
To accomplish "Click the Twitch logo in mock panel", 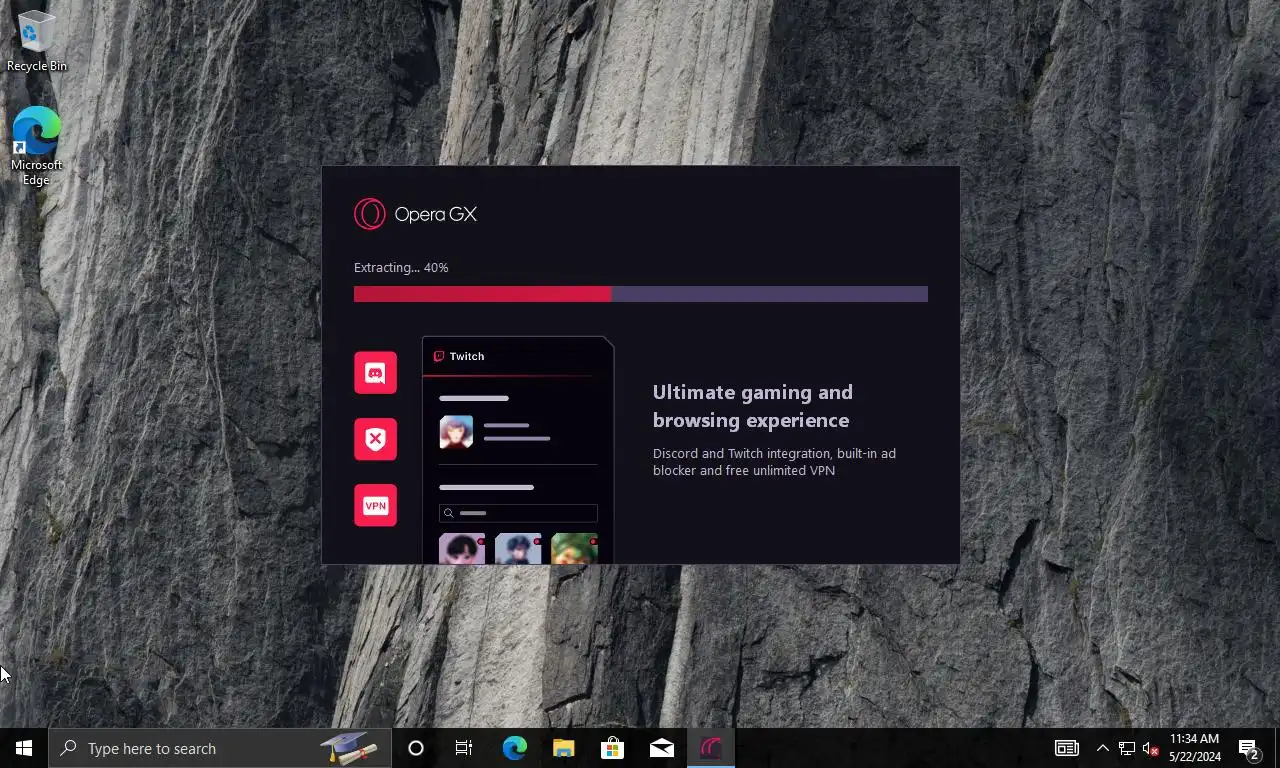I will point(439,356).
